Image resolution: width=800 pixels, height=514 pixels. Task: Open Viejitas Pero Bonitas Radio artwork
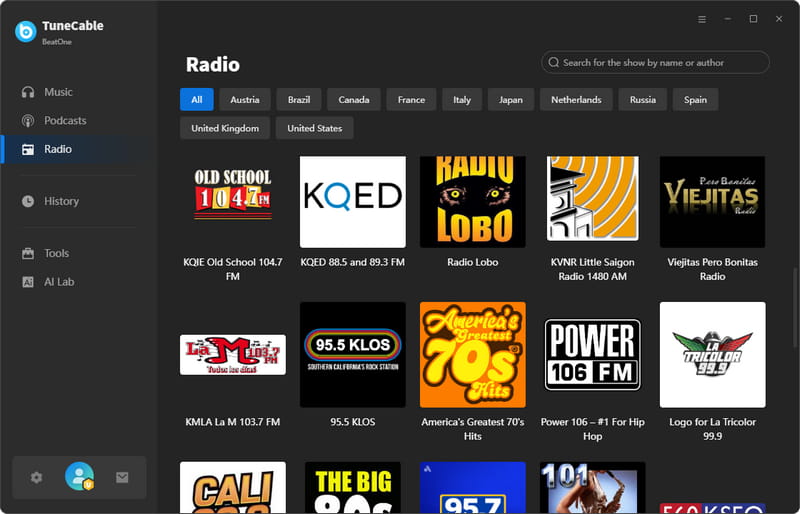(x=712, y=202)
